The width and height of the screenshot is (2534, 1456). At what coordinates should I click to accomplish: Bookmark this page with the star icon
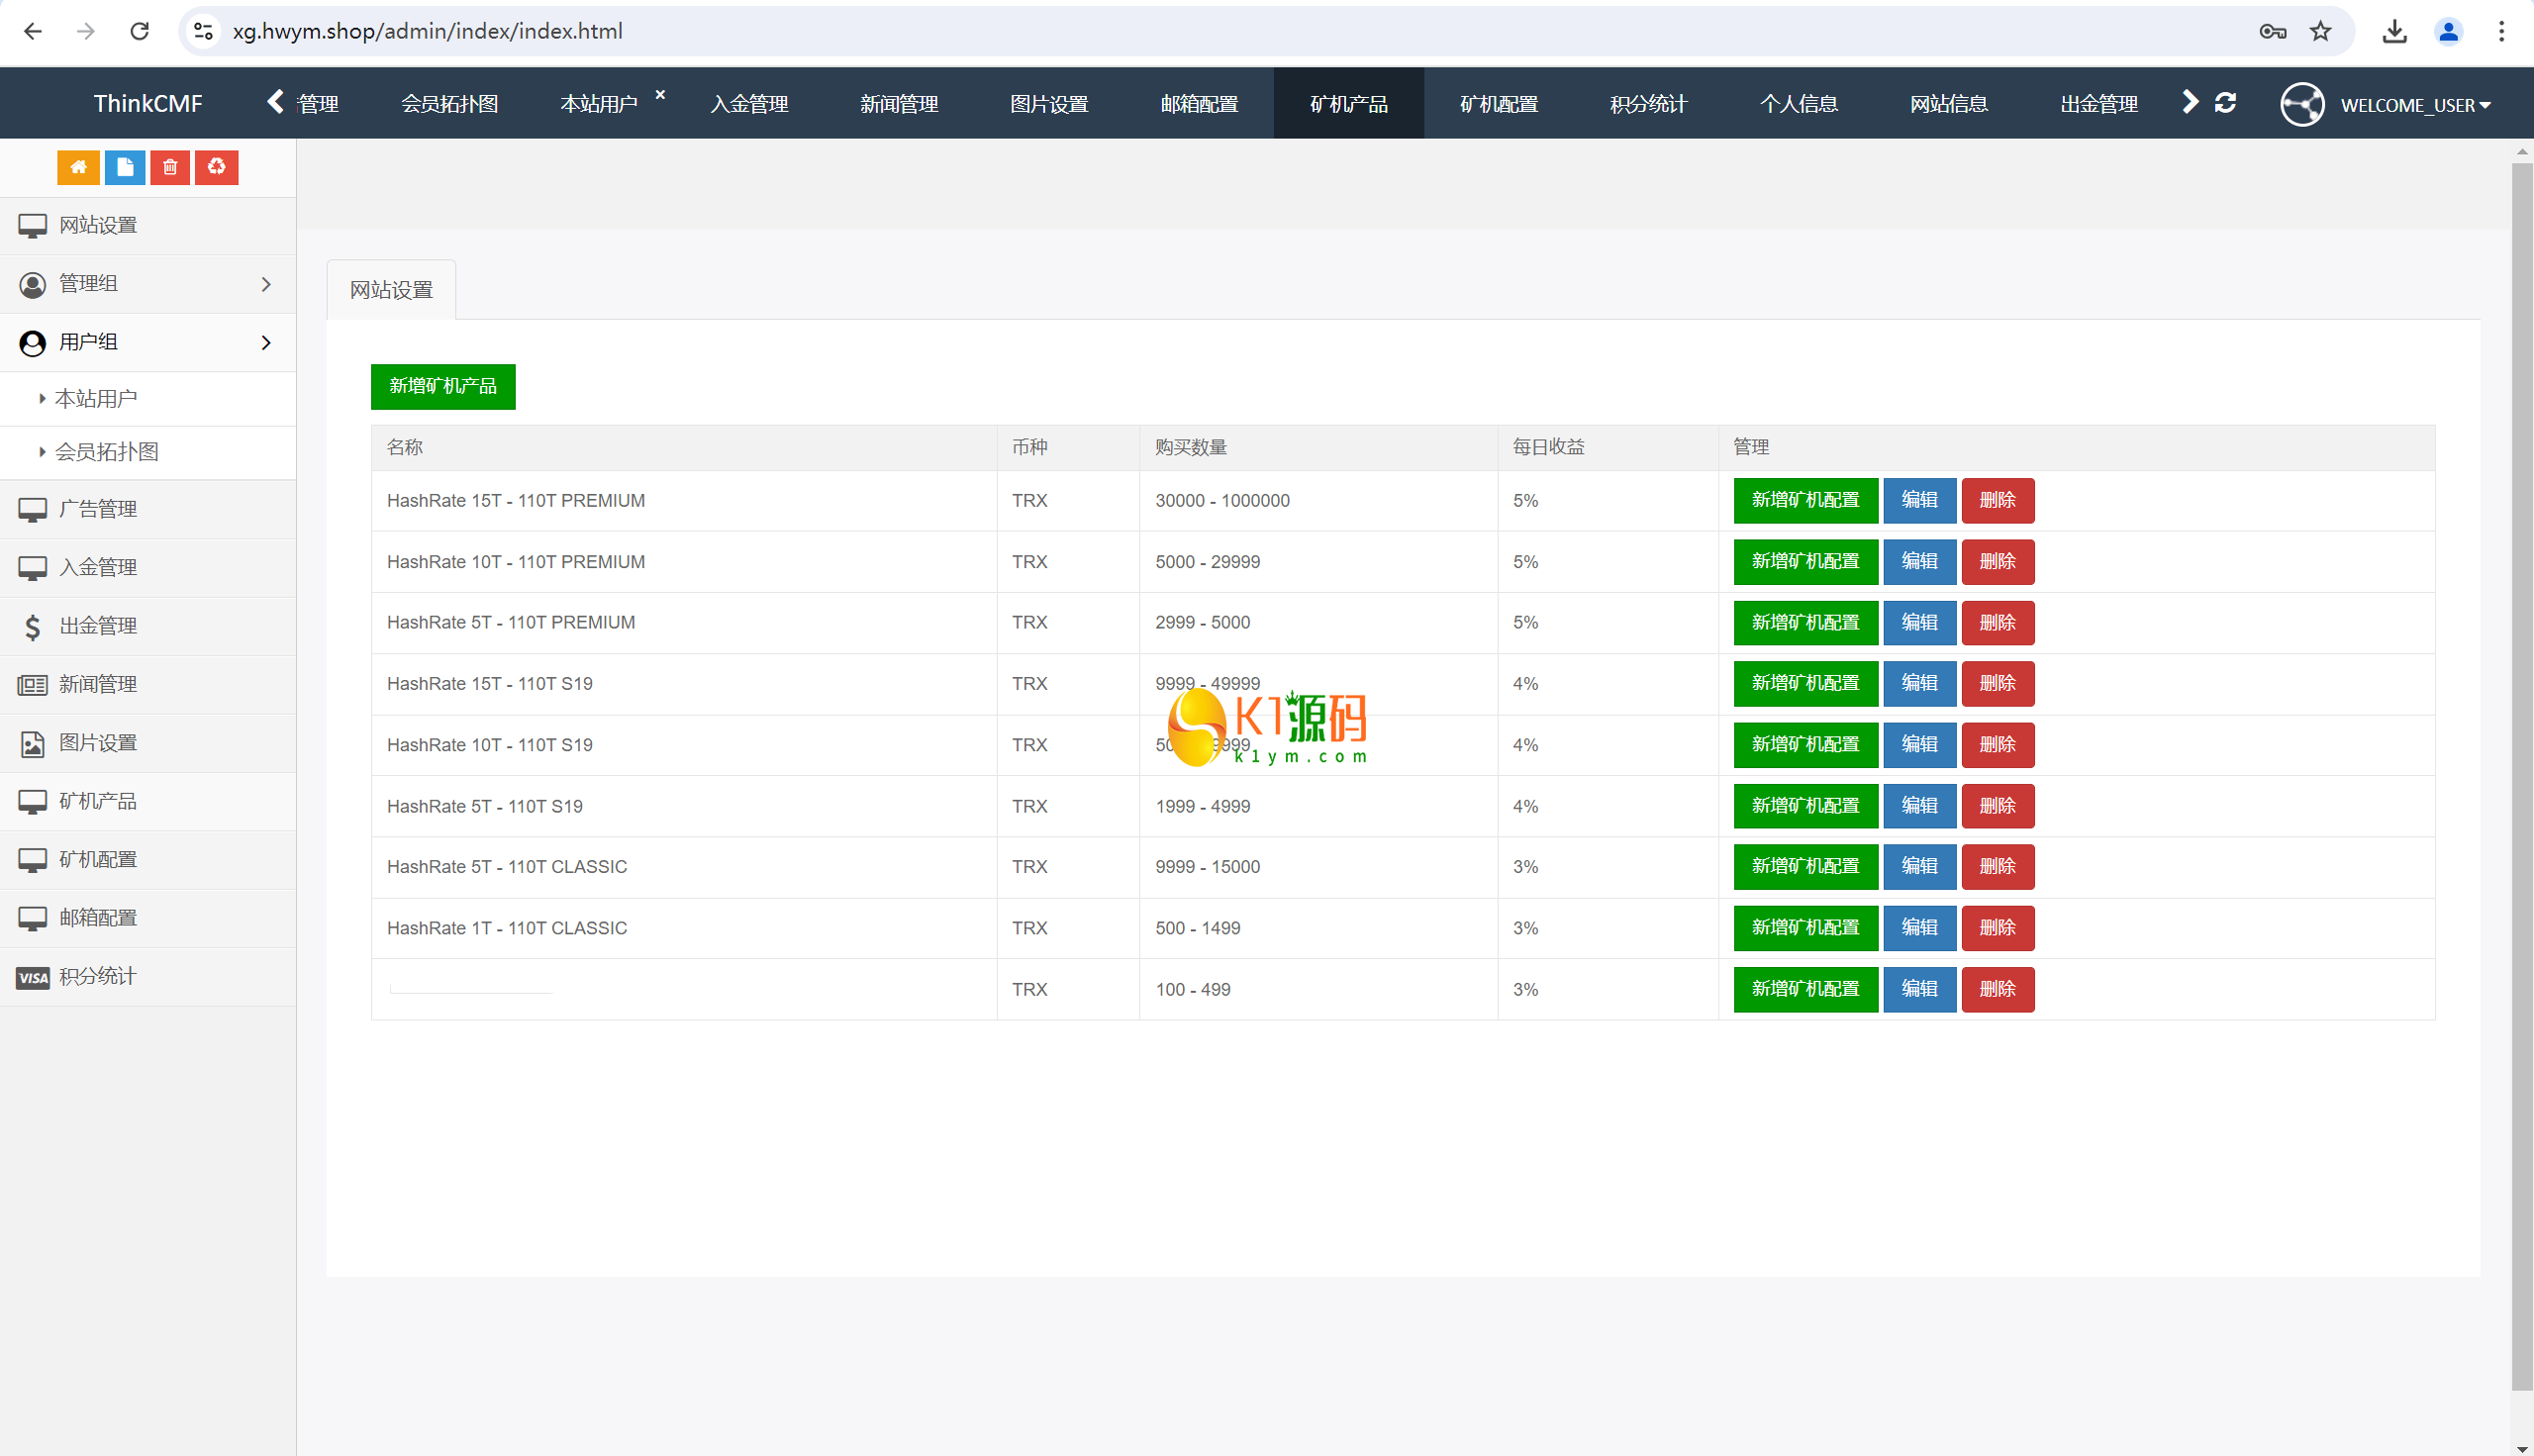(2321, 31)
